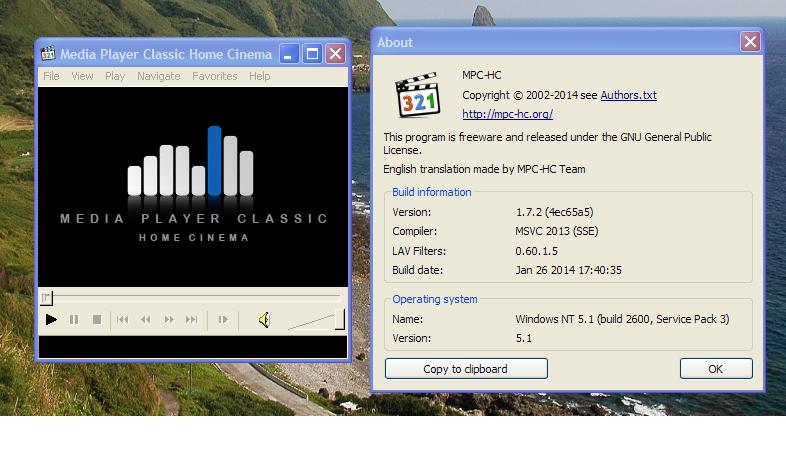Click the Media Player Classic title bar icon
The height and width of the screenshot is (464, 786).
pyautogui.click(x=48, y=53)
